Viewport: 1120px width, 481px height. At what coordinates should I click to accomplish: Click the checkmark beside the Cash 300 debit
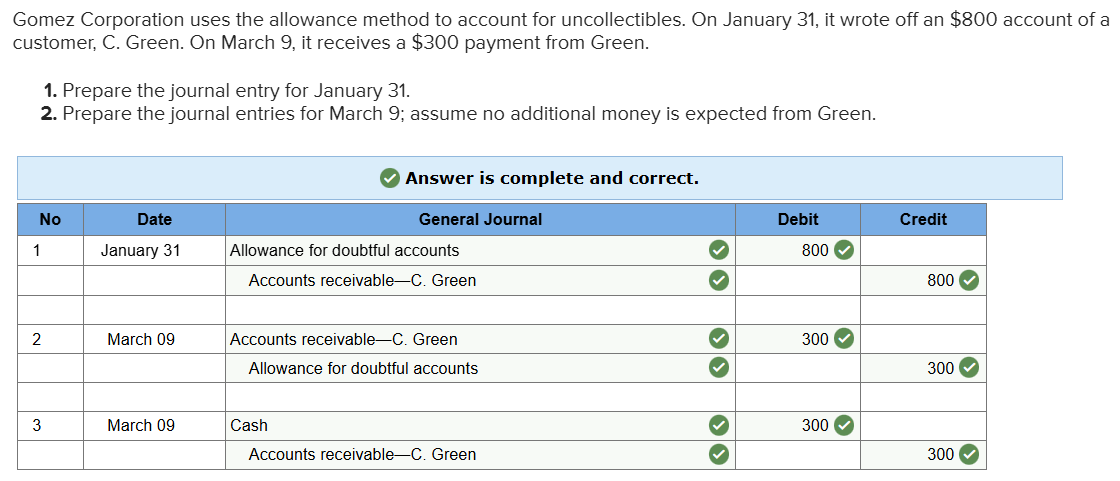click(x=845, y=425)
